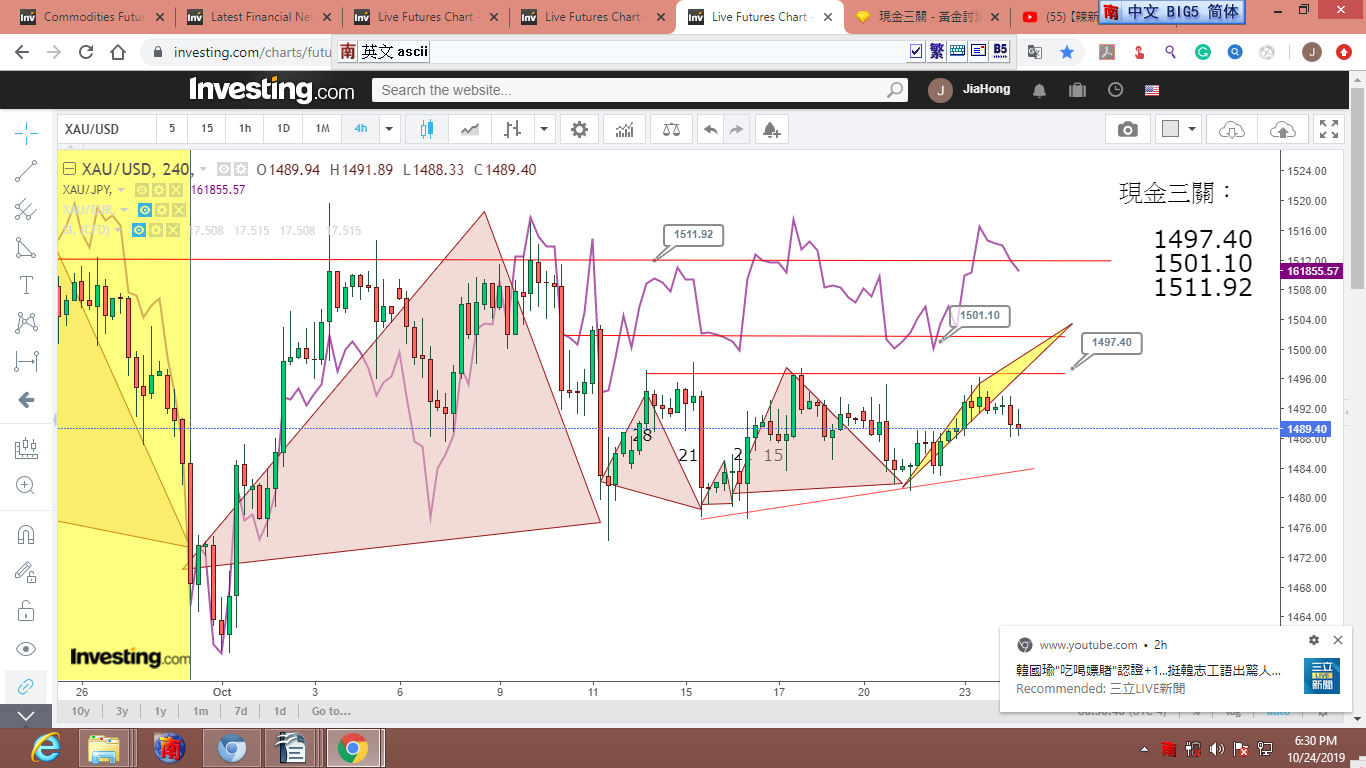Expand the time interval dropdown arrow

(389, 129)
